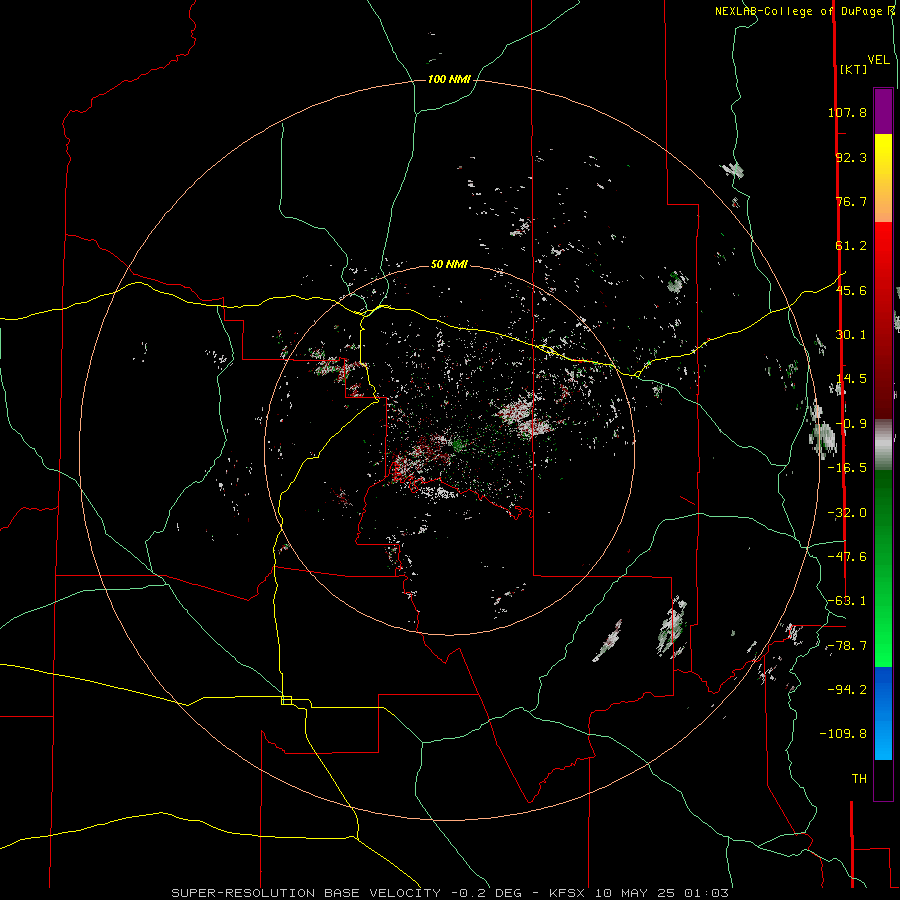Select the 14.5 scale value
Screen dimensions: 900x900
[851, 379]
